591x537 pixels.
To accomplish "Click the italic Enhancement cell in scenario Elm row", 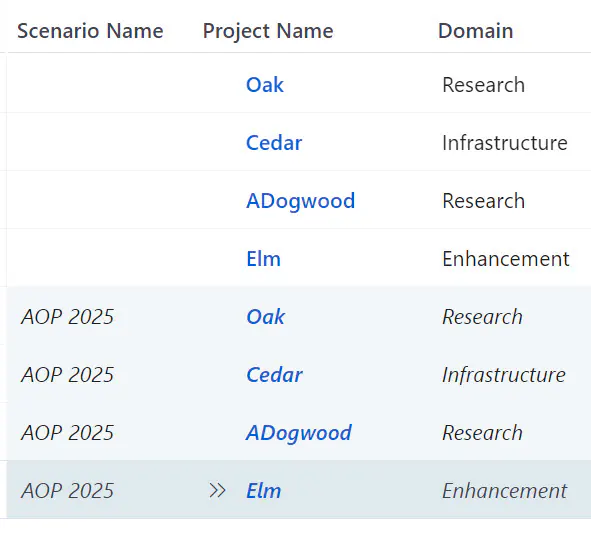I will click(x=505, y=491).
